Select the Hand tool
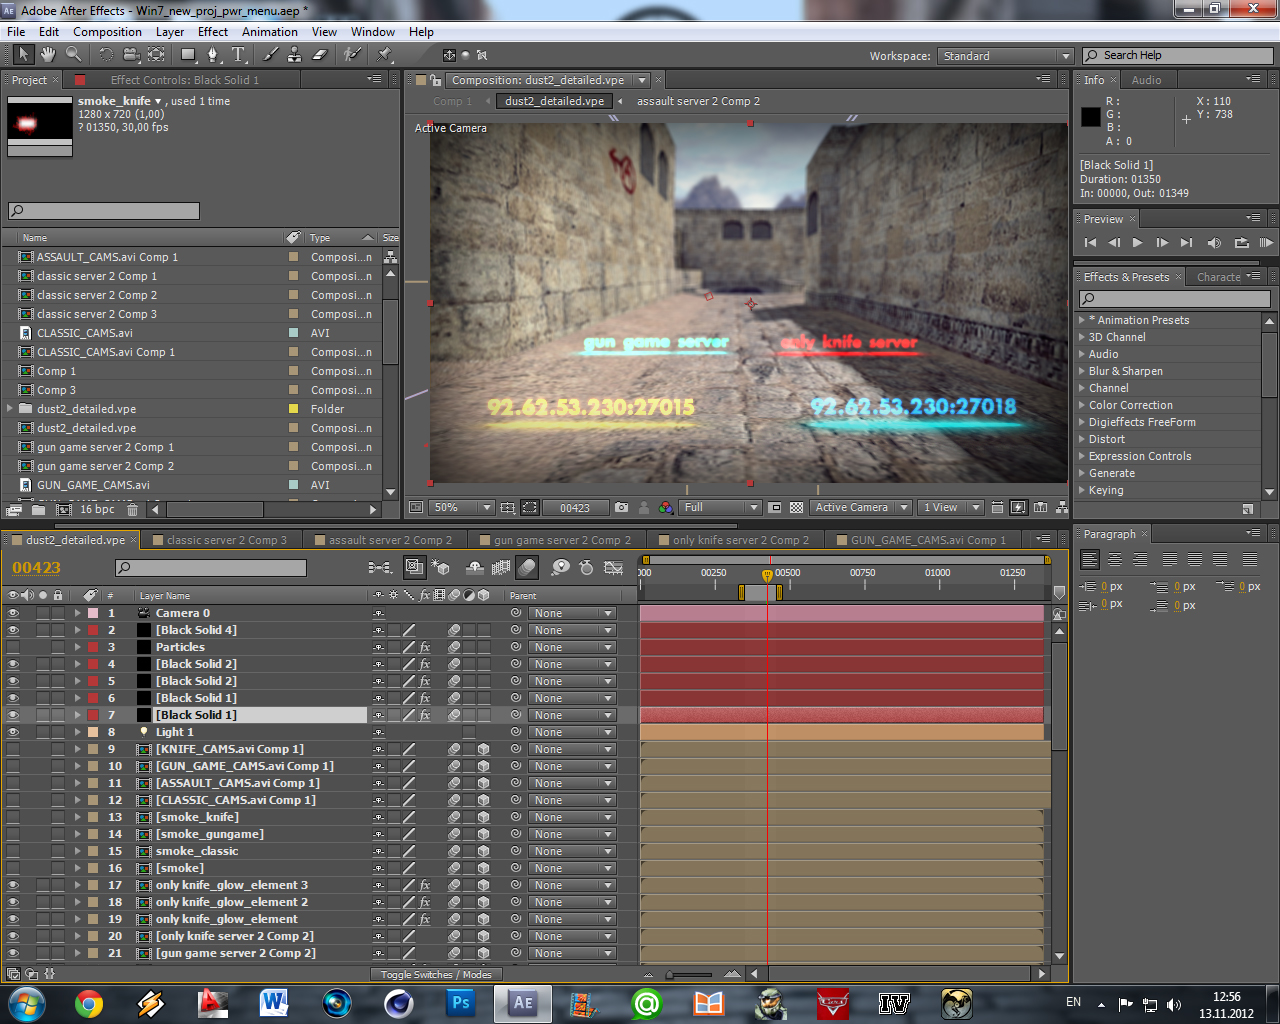Image resolution: width=1280 pixels, height=1024 pixels. pyautogui.click(x=47, y=54)
